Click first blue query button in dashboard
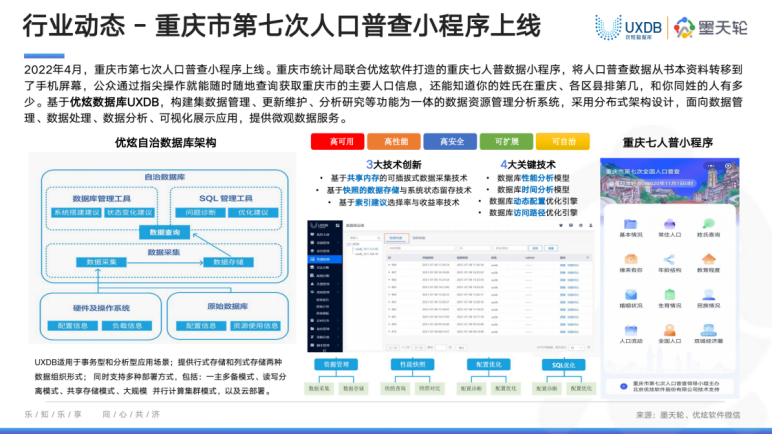 click(x=535, y=248)
